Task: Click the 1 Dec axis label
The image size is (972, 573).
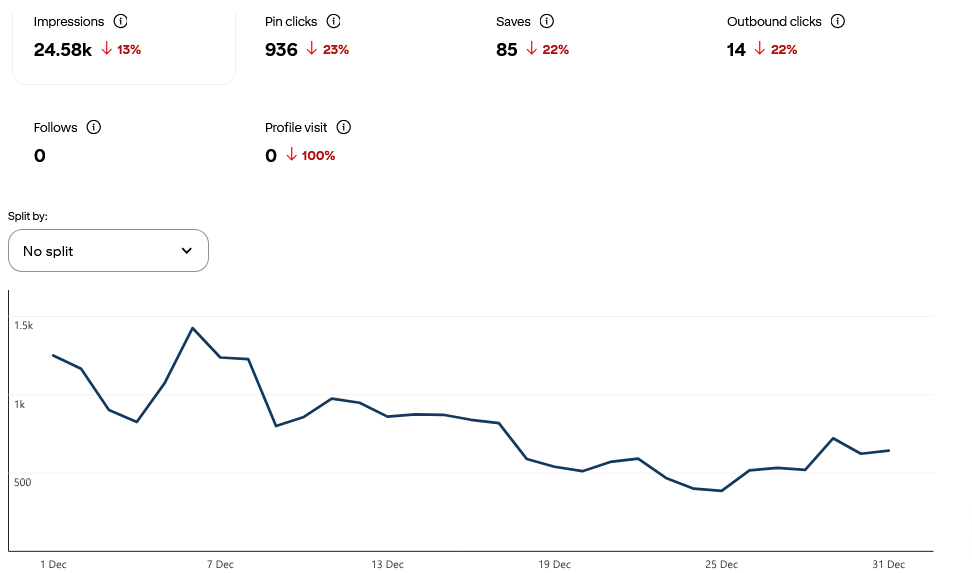Action: pyautogui.click(x=53, y=564)
